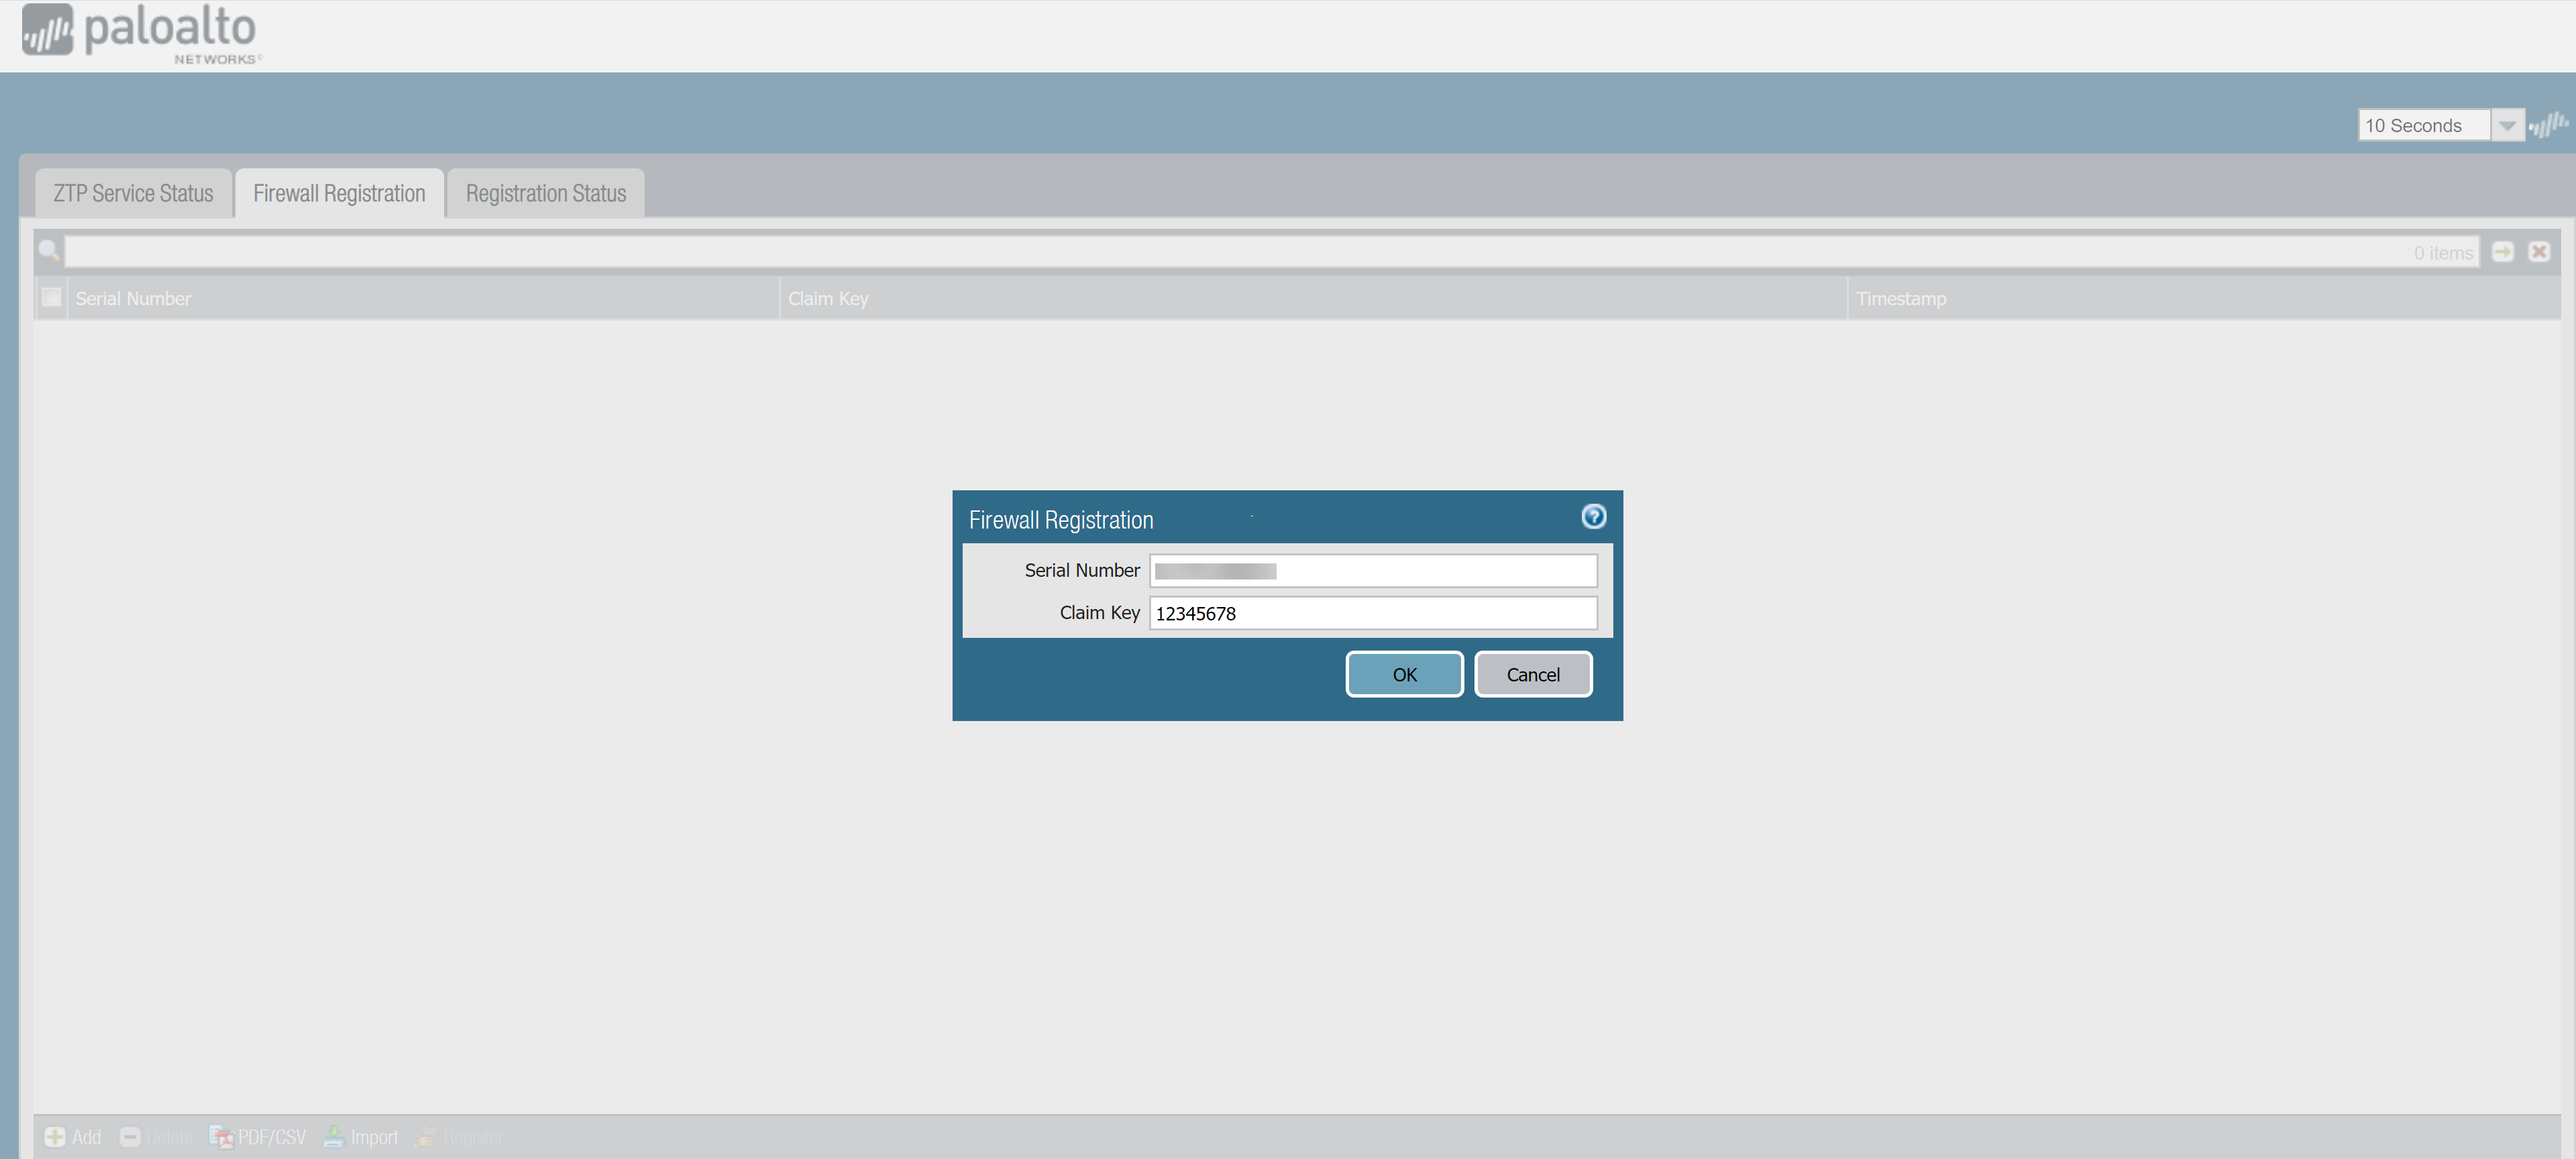Screen dimensions: 2576x1159
Task: Click the Add plus icon
Action: (x=55, y=1137)
